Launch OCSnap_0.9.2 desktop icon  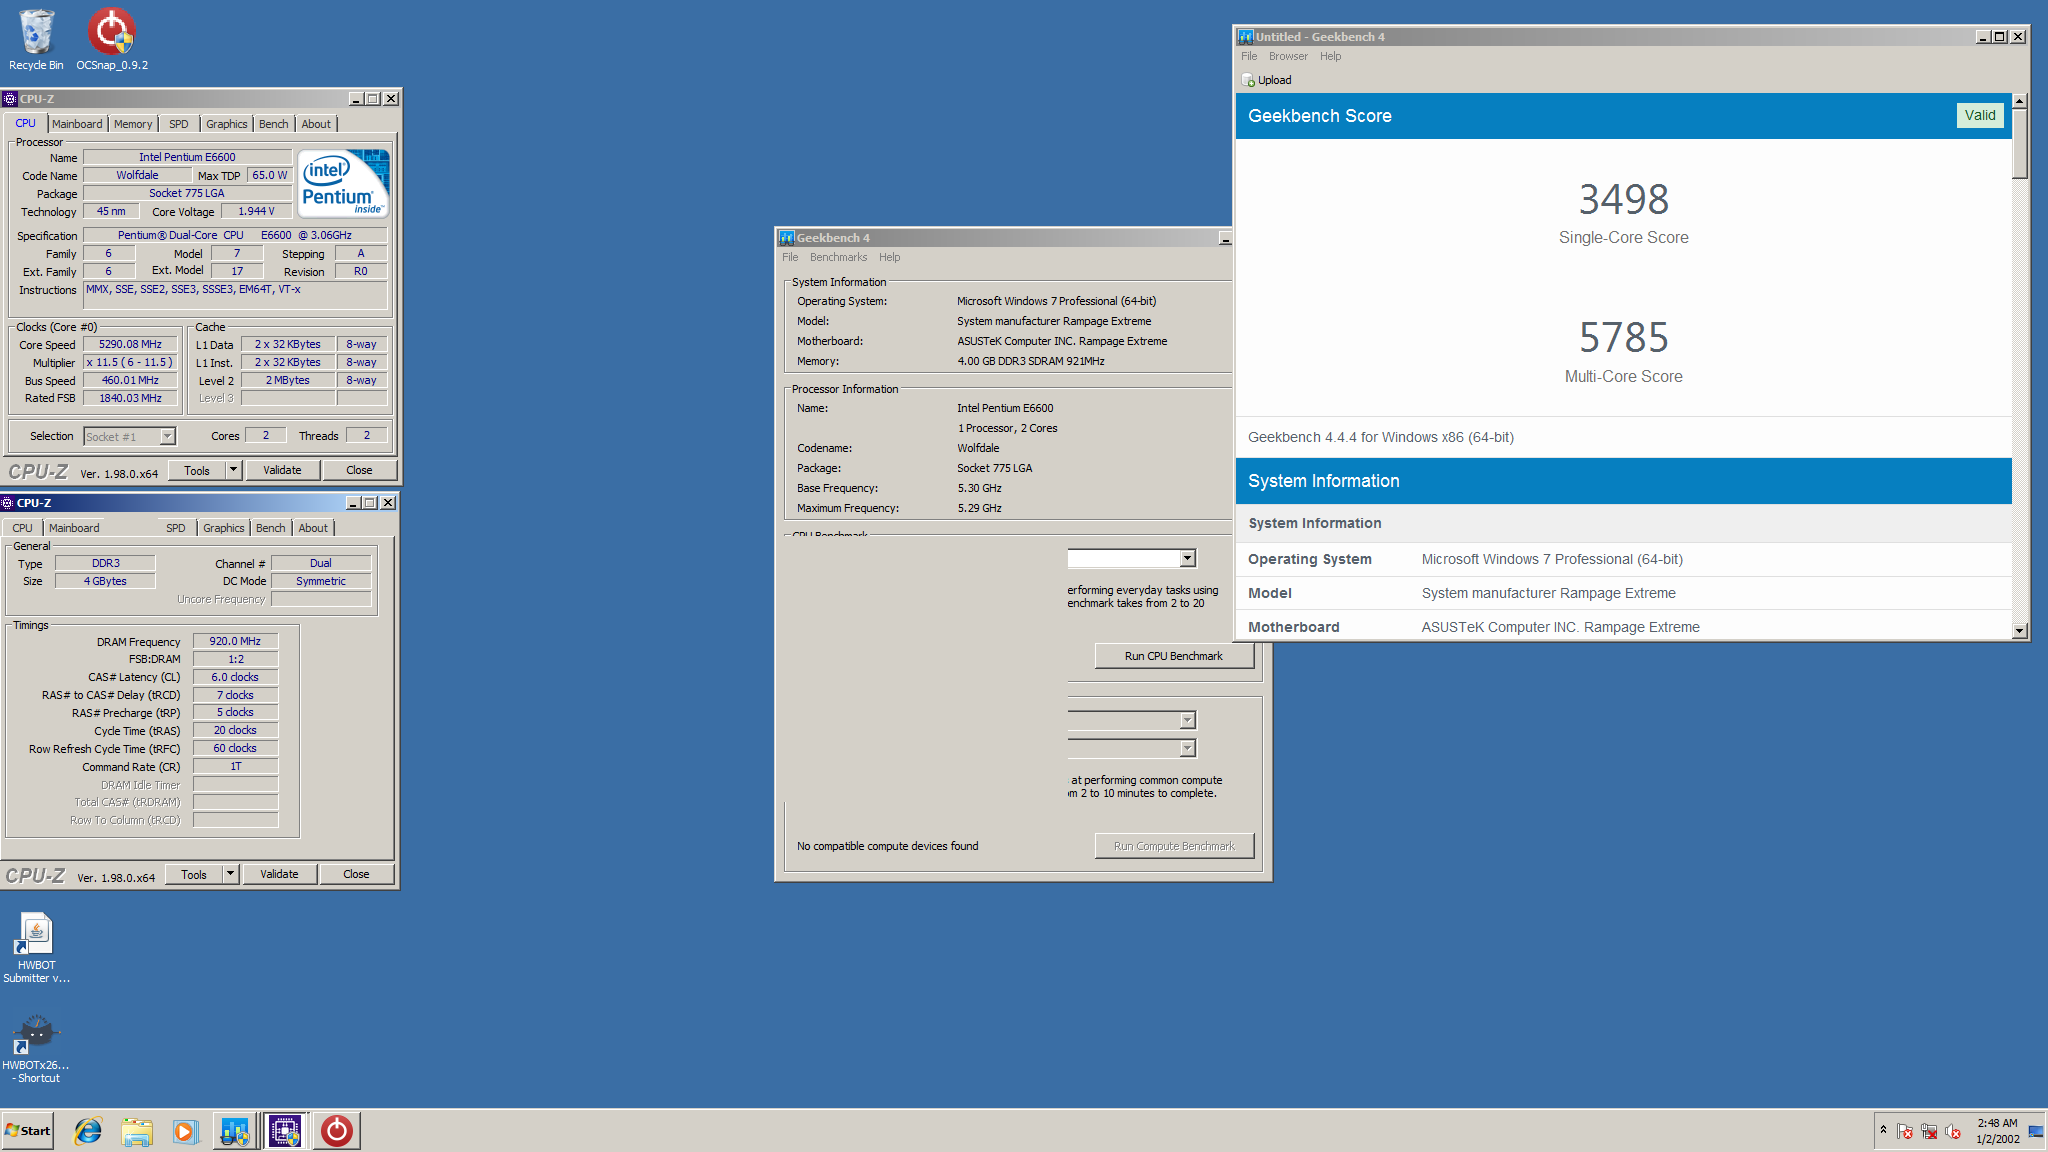pos(111,40)
